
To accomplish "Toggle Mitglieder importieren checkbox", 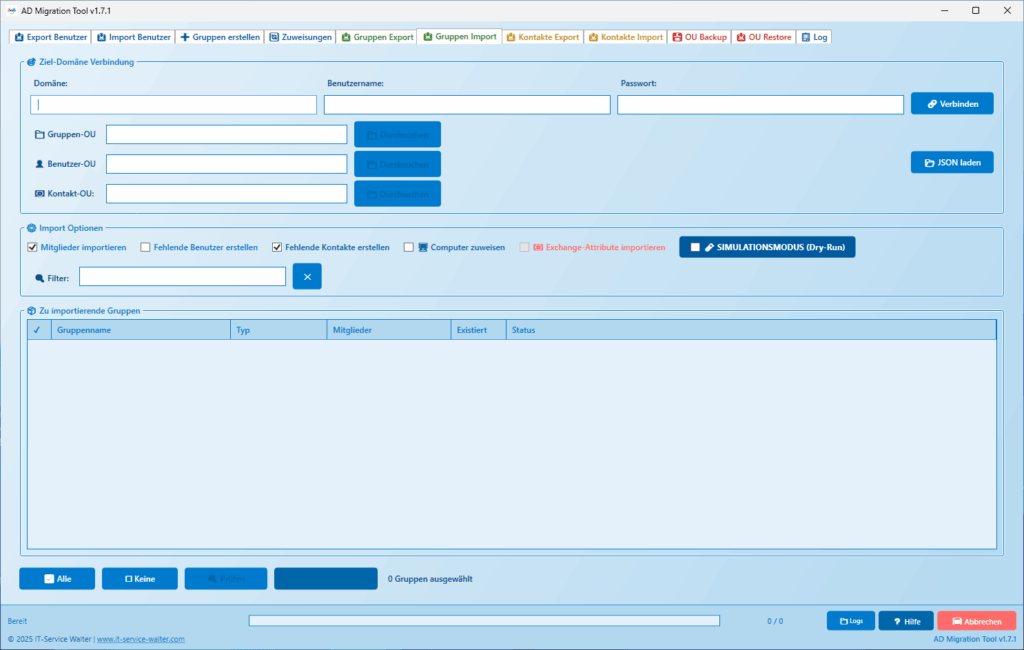I will (x=33, y=247).
